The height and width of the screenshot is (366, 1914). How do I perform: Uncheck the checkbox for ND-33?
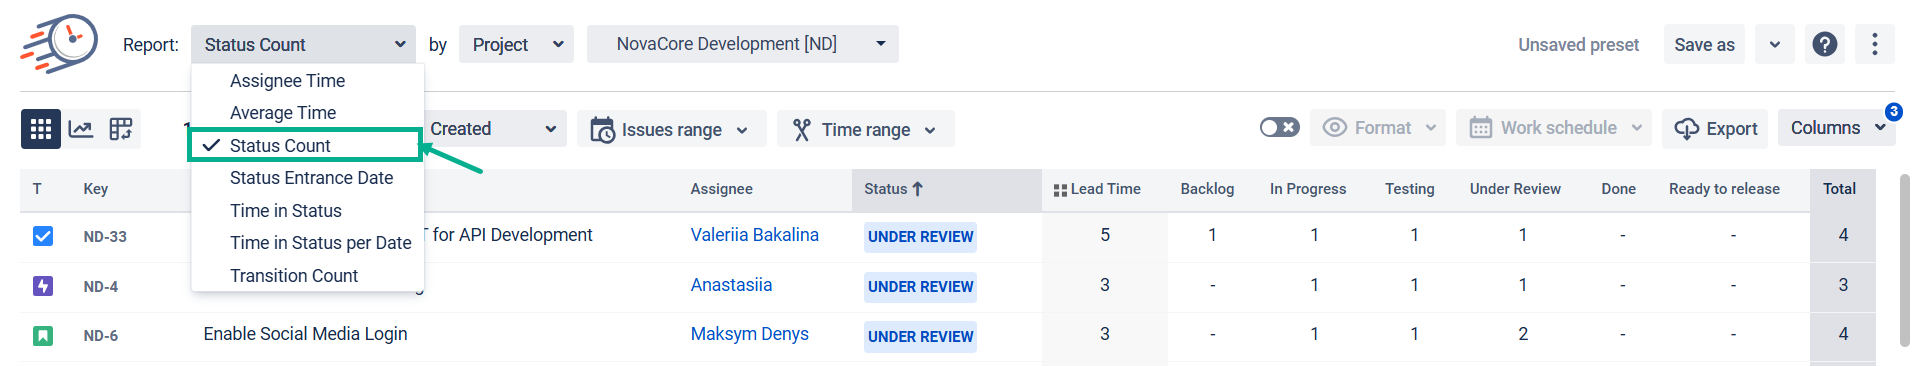(x=43, y=236)
